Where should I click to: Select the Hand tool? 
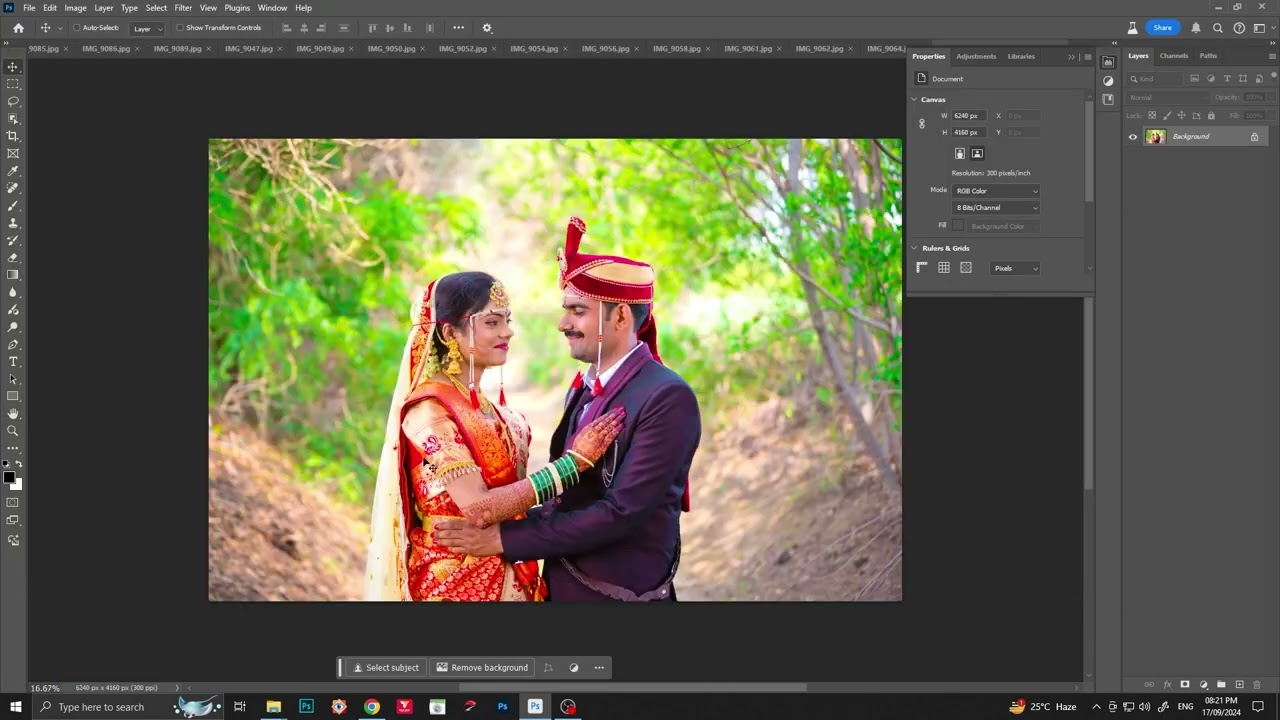(13, 414)
